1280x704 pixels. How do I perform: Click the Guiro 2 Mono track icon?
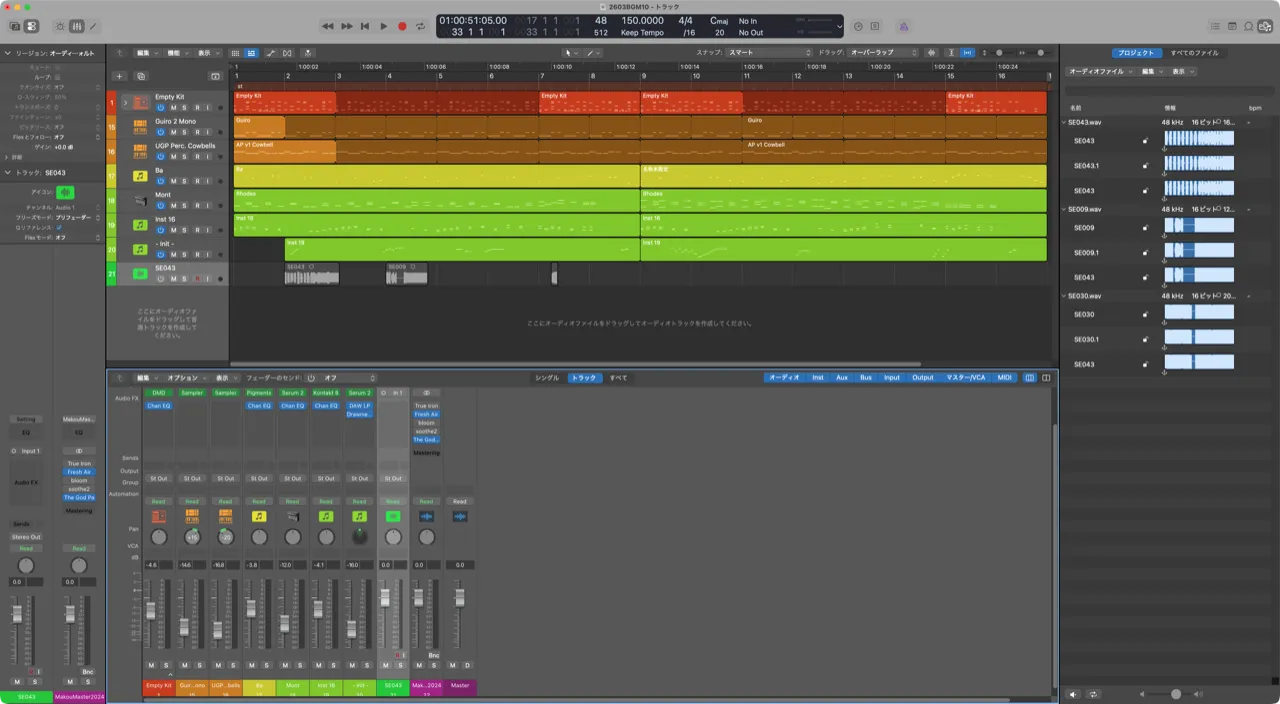point(140,126)
